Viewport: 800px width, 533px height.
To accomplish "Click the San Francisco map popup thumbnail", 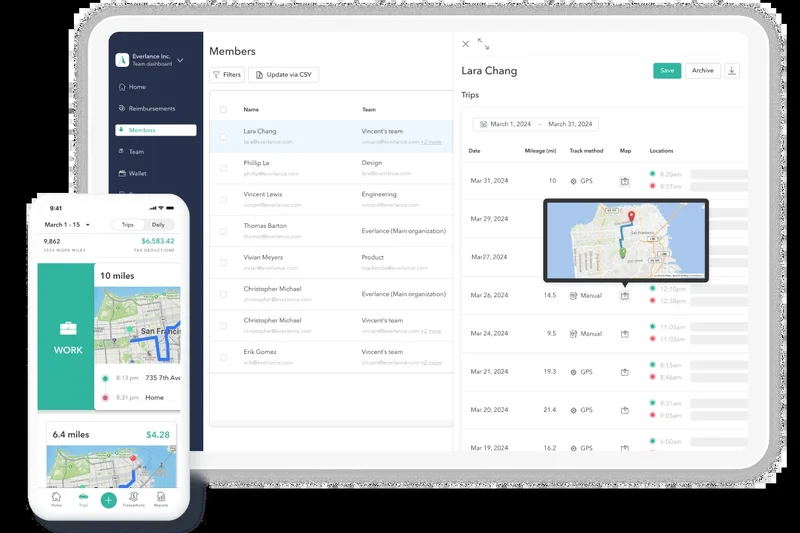I will pyautogui.click(x=625, y=240).
